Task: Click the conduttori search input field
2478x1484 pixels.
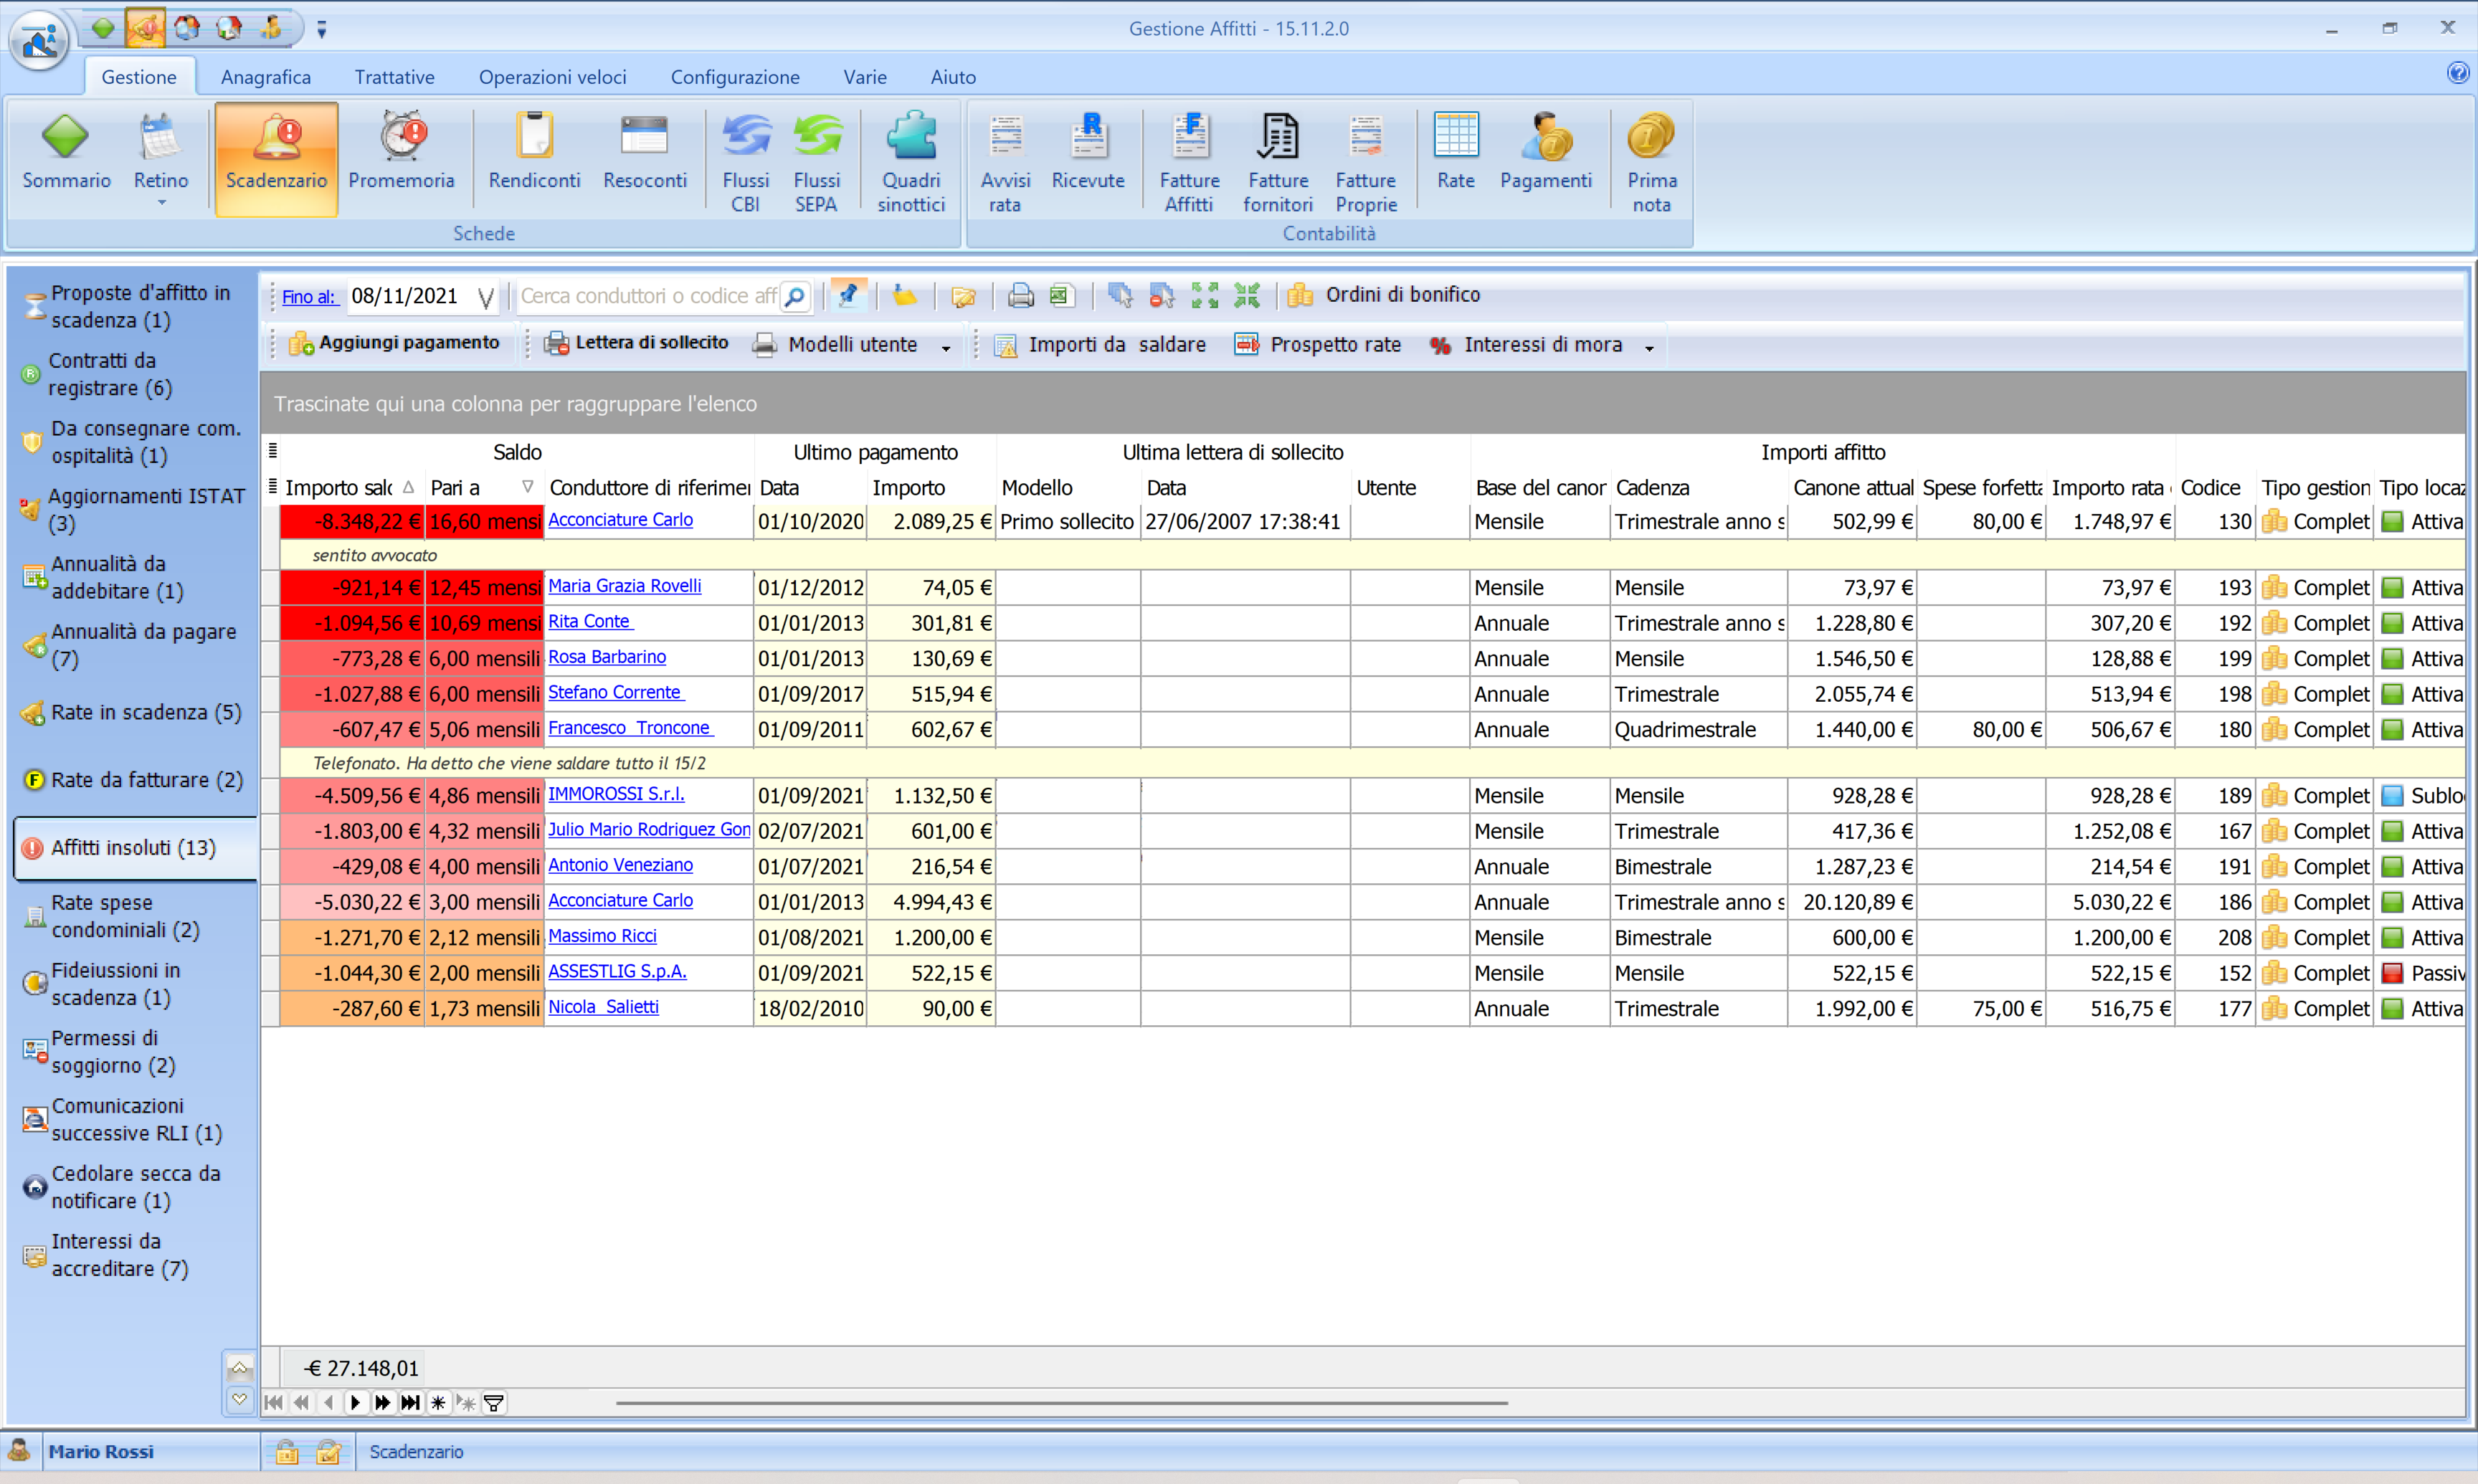Action: pyautogui.click(x=648, y=297)
